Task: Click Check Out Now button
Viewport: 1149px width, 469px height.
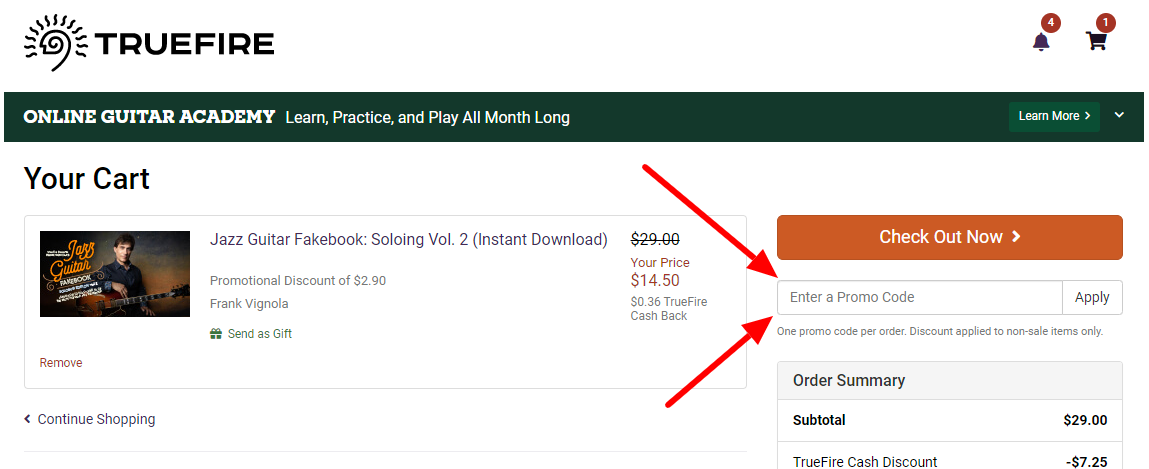Action: coord(950,237)
